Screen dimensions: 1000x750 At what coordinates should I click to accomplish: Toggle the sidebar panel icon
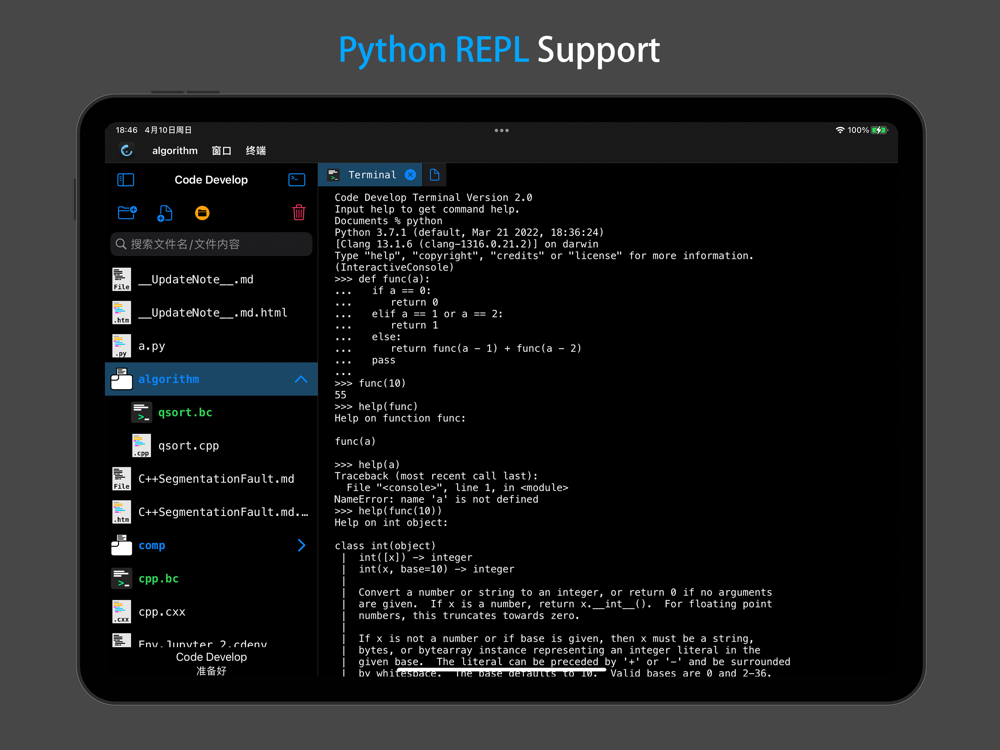pos(126,180)
